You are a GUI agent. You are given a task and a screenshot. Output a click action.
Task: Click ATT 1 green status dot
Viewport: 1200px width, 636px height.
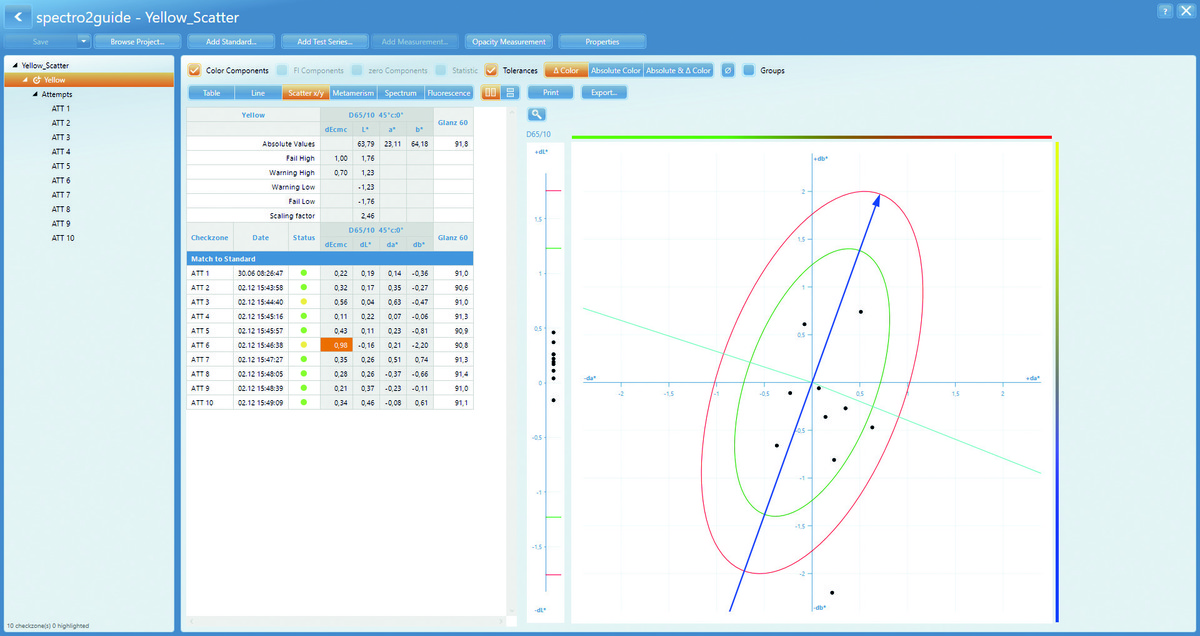304,272
